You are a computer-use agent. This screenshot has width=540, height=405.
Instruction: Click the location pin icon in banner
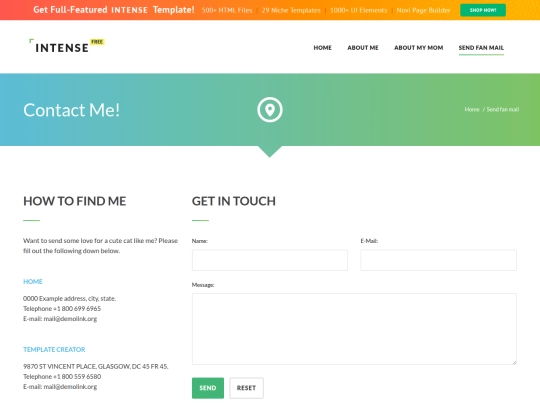point(270,110)
